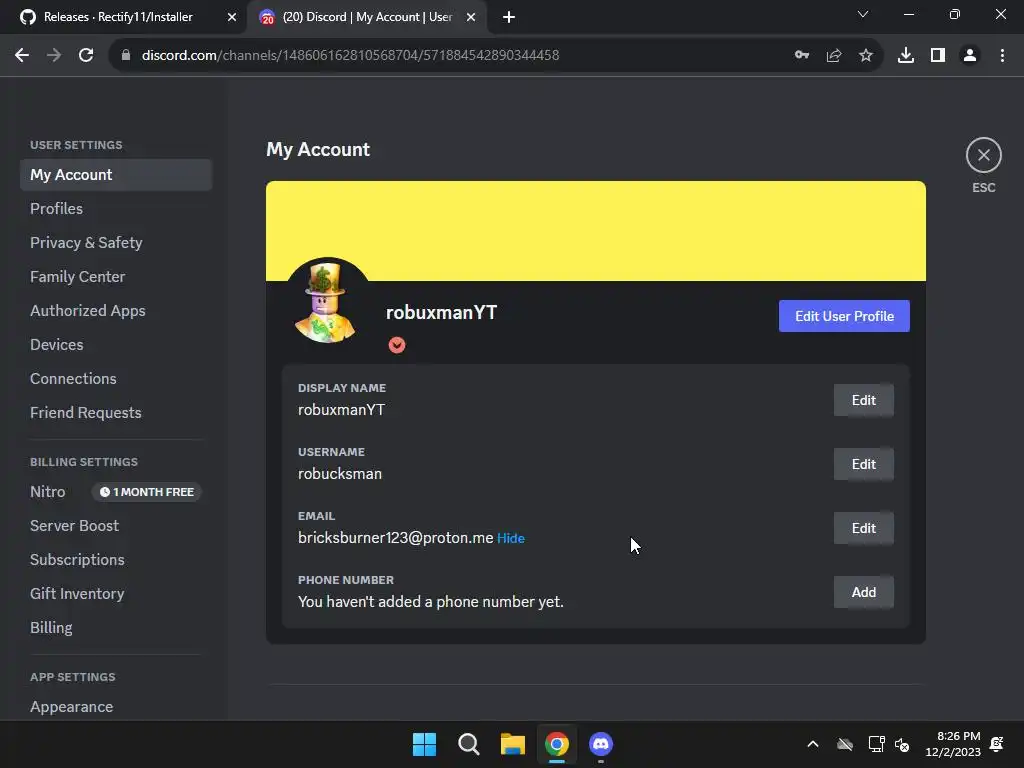Open Friend Requests settings

(x=116, y=413)
